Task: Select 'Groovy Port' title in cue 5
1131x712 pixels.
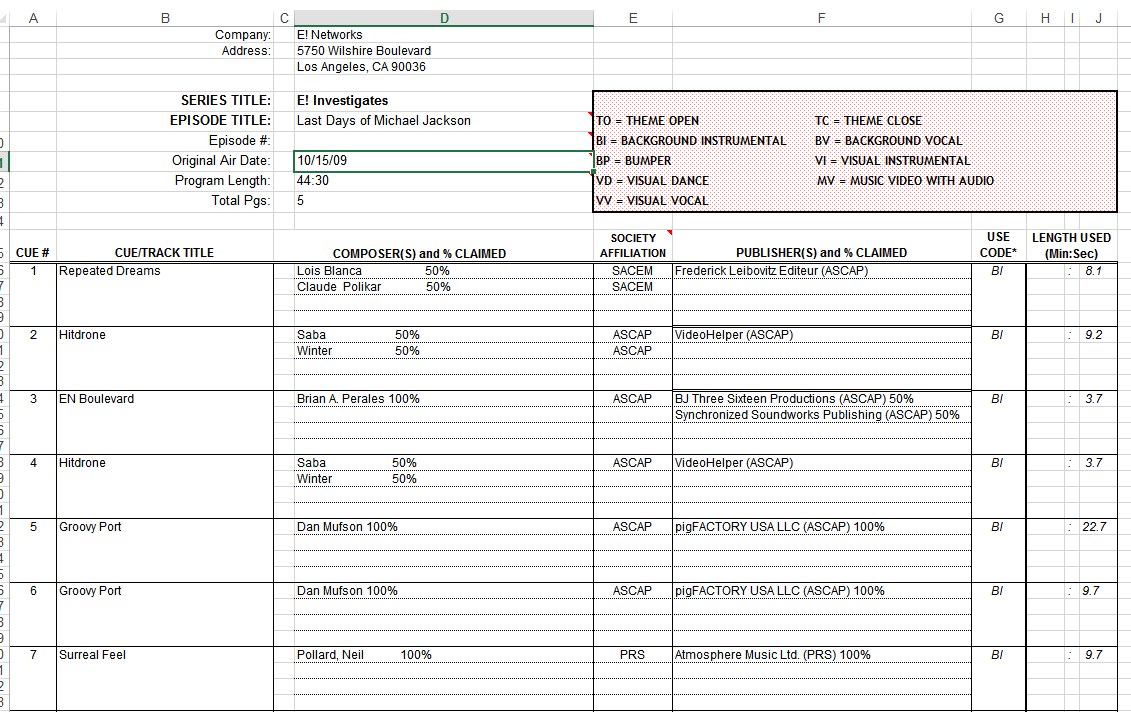Action: click(x=90, y=527)
